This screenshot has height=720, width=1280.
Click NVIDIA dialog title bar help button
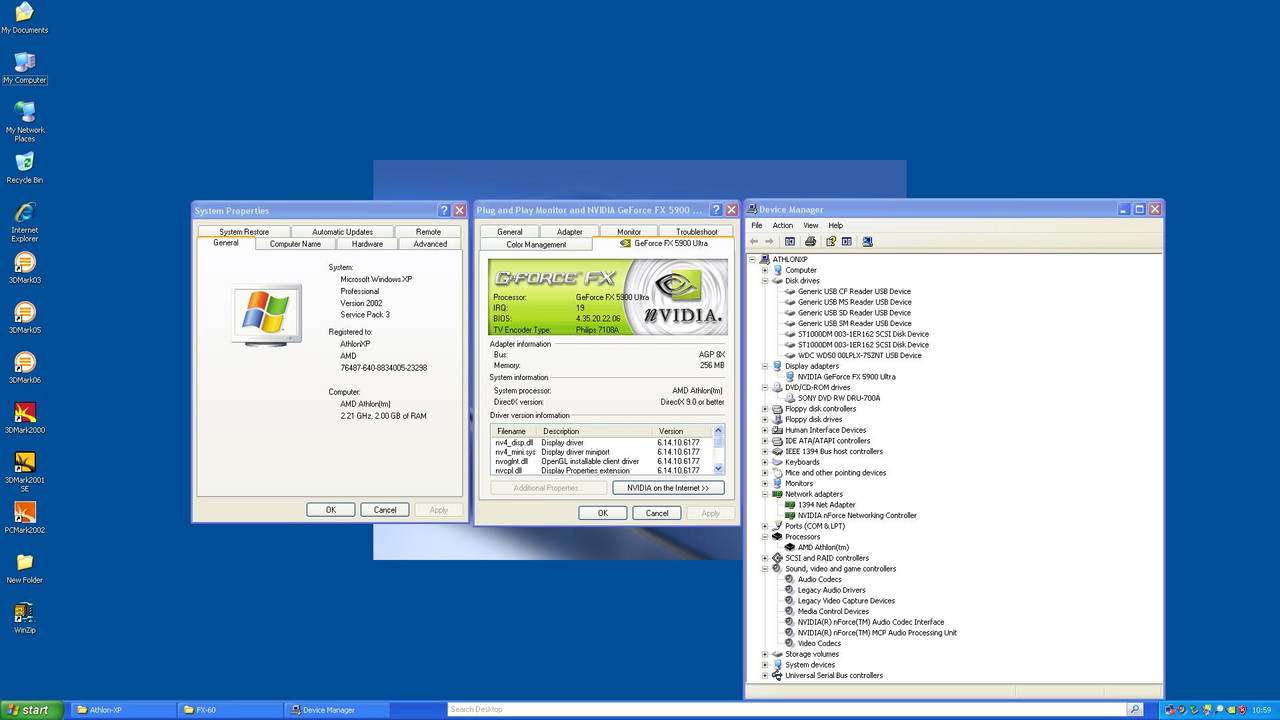pos(716,210)
